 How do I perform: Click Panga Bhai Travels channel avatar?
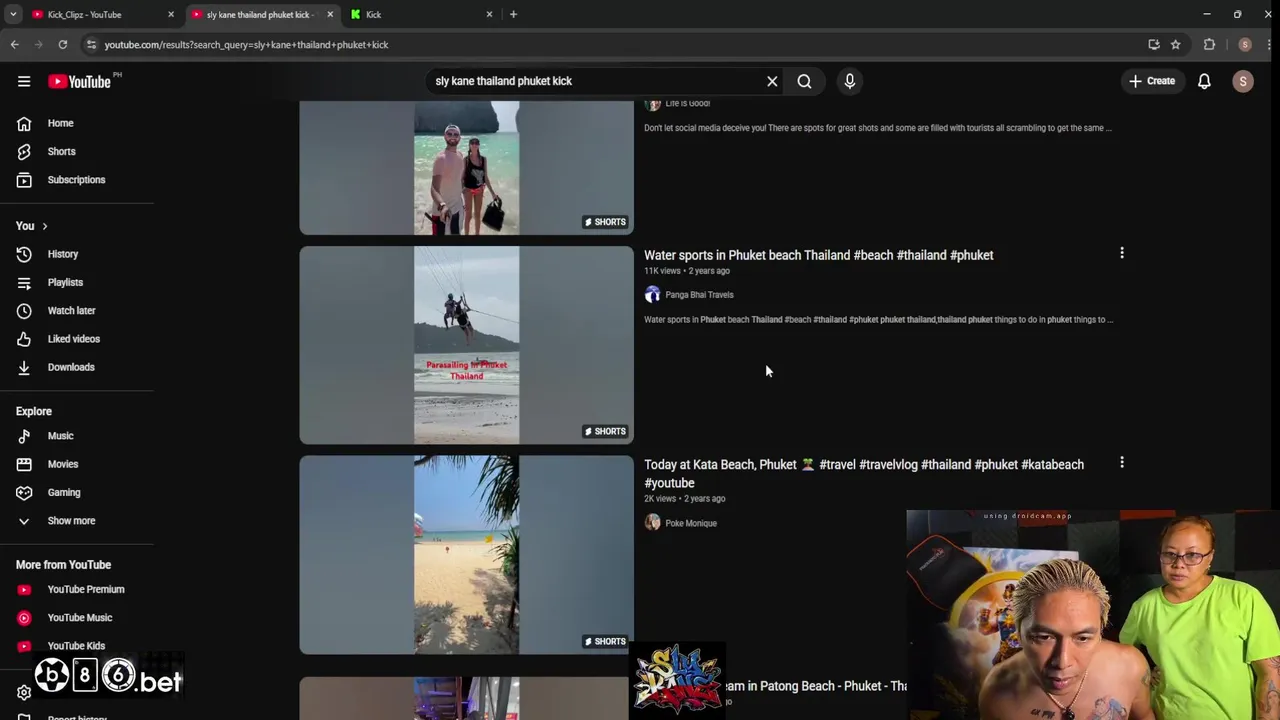pyautogui.click(x=652, y=295)
